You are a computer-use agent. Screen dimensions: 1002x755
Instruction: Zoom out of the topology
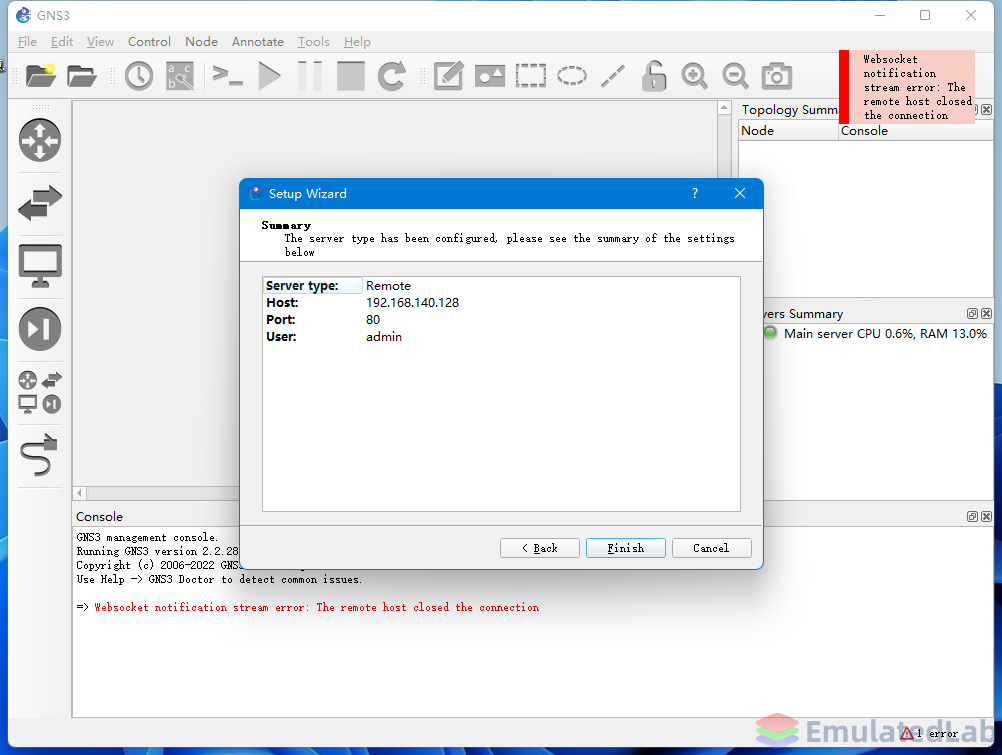(736, 76)
